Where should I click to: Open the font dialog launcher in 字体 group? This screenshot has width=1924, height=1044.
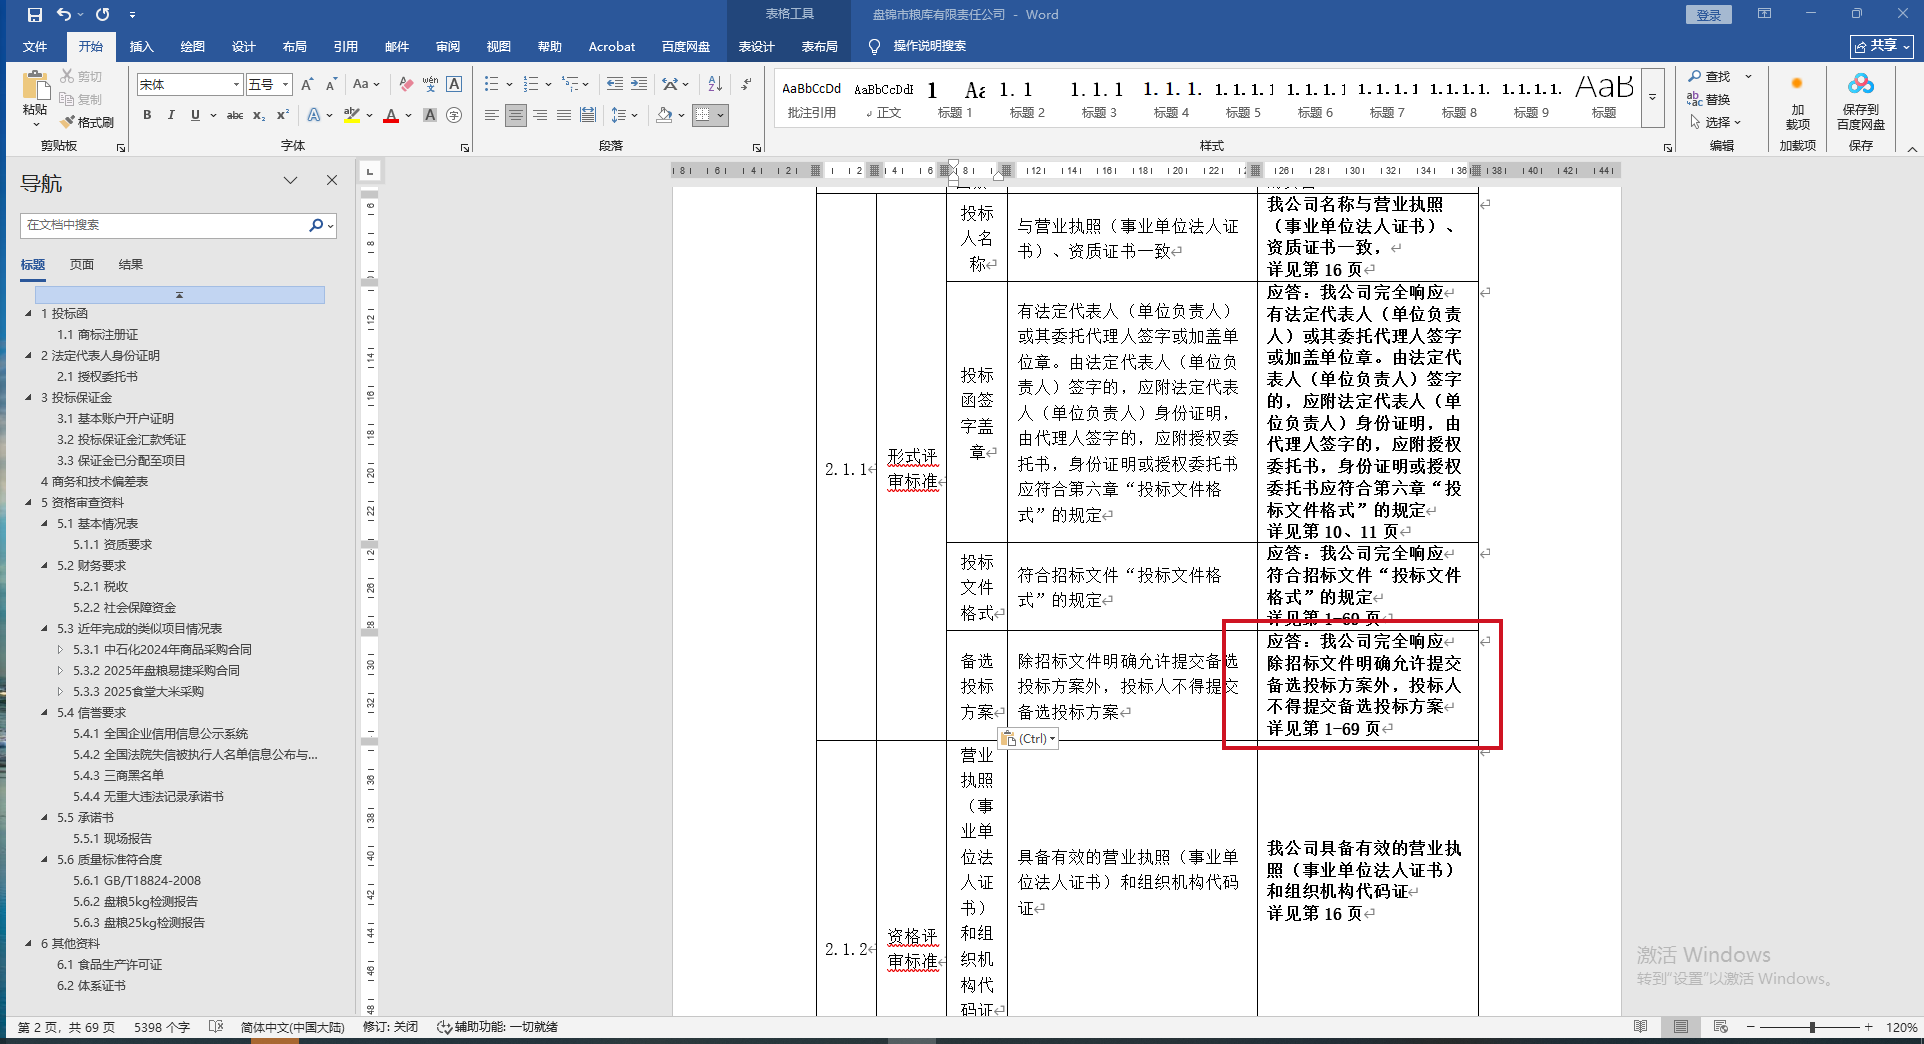465,147
